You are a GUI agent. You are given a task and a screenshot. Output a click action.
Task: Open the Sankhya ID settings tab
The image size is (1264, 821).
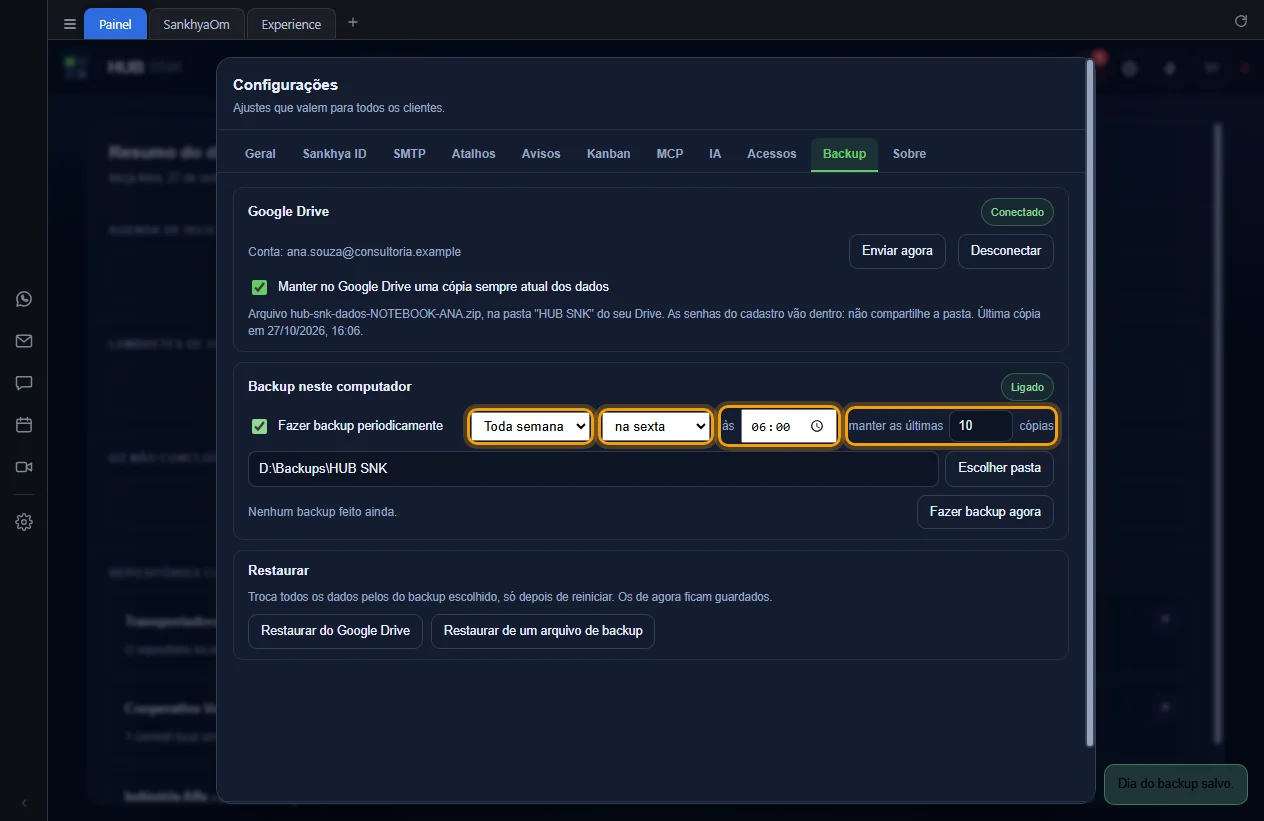click(x=334, y=154)
